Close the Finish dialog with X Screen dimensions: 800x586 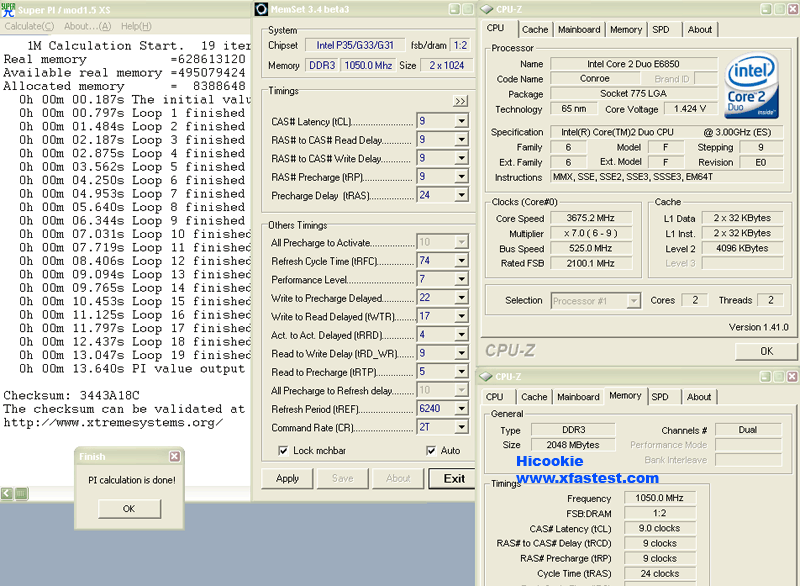click(x=174, y=456)
